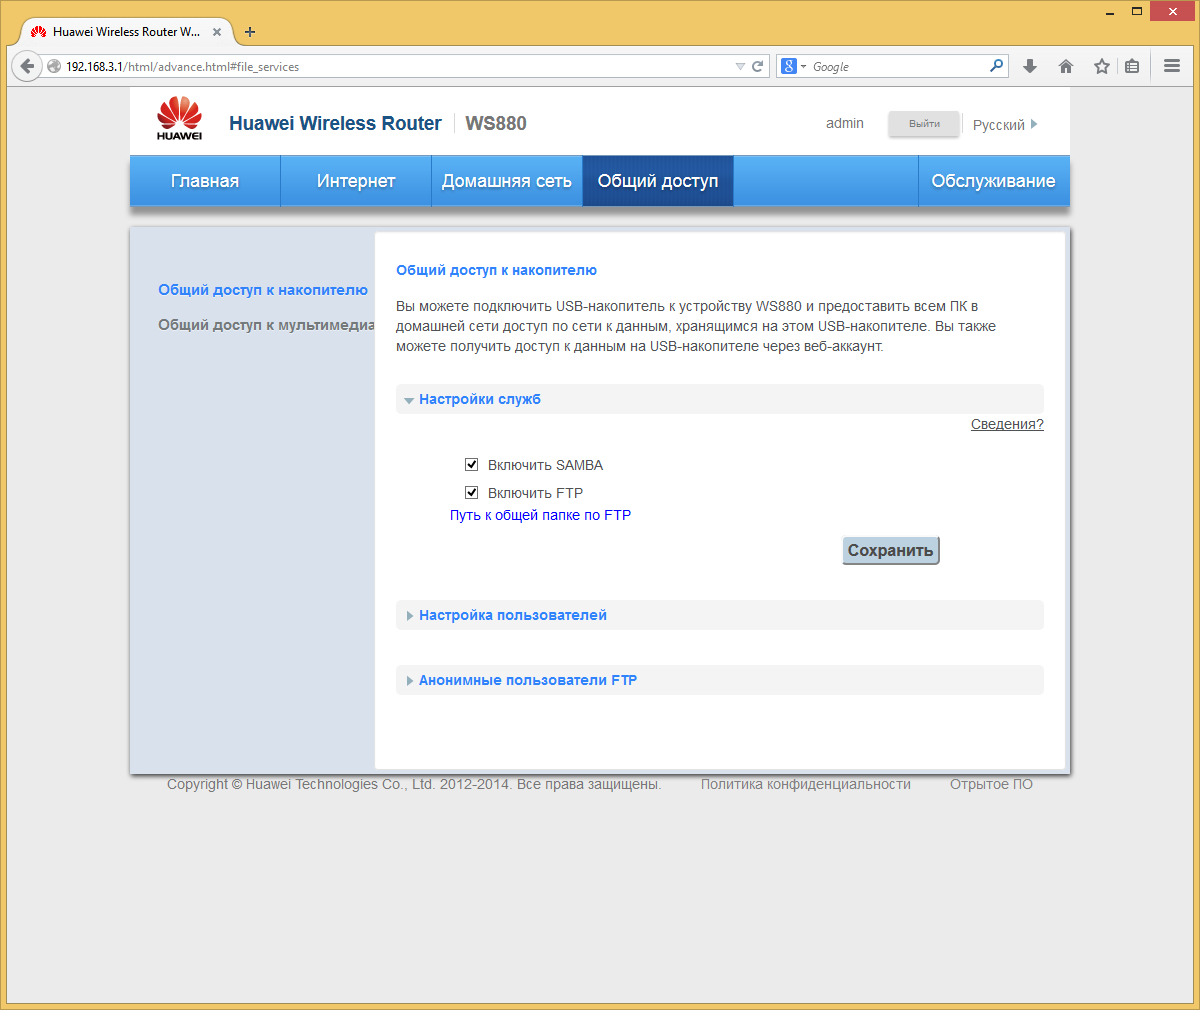Show bookmarks list icon
Image resolution: width=1200 pixels, height=1010 pixels.
[1132, 66]
